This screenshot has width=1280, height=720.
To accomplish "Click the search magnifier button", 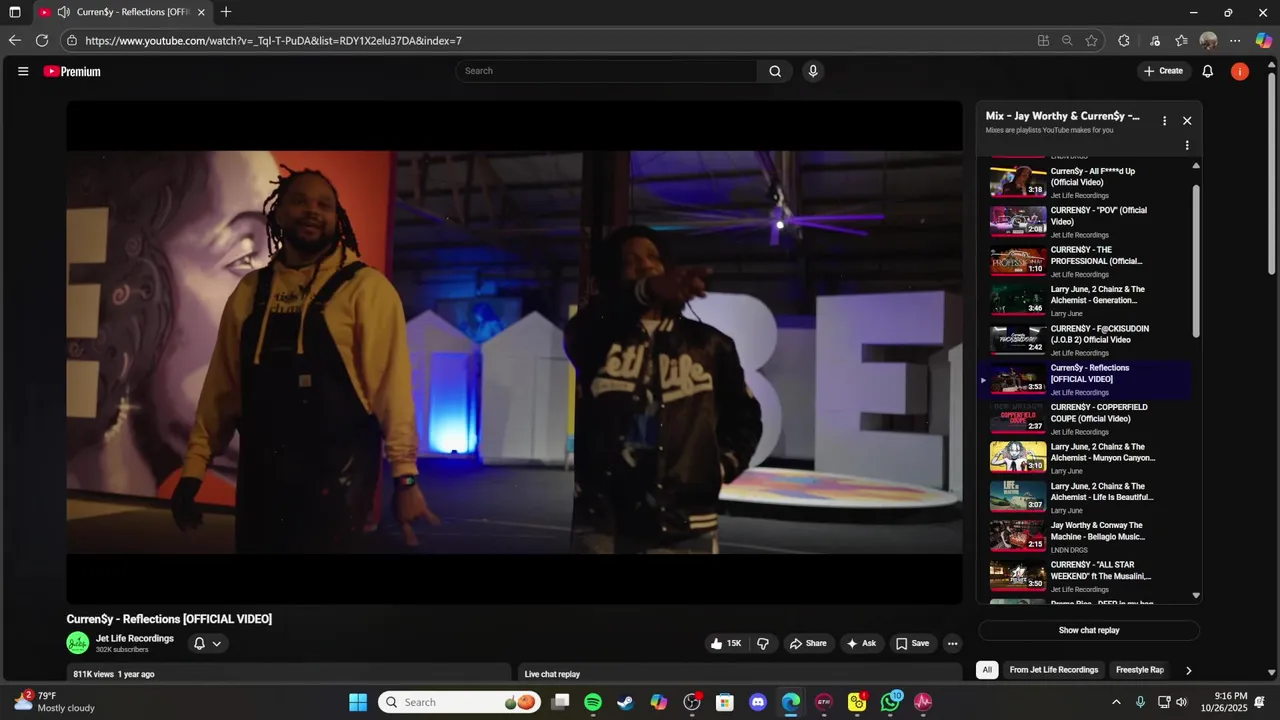I will [775, 71].
